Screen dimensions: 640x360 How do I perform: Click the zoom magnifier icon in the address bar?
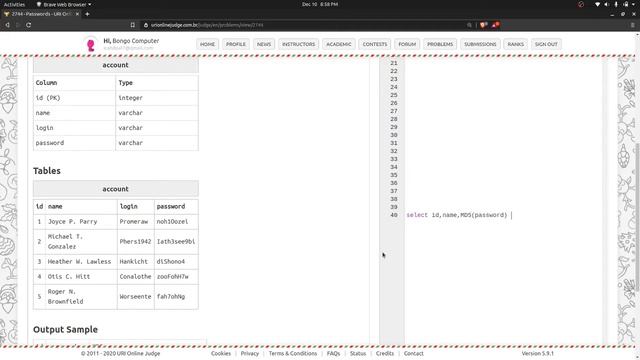point(469,25)
